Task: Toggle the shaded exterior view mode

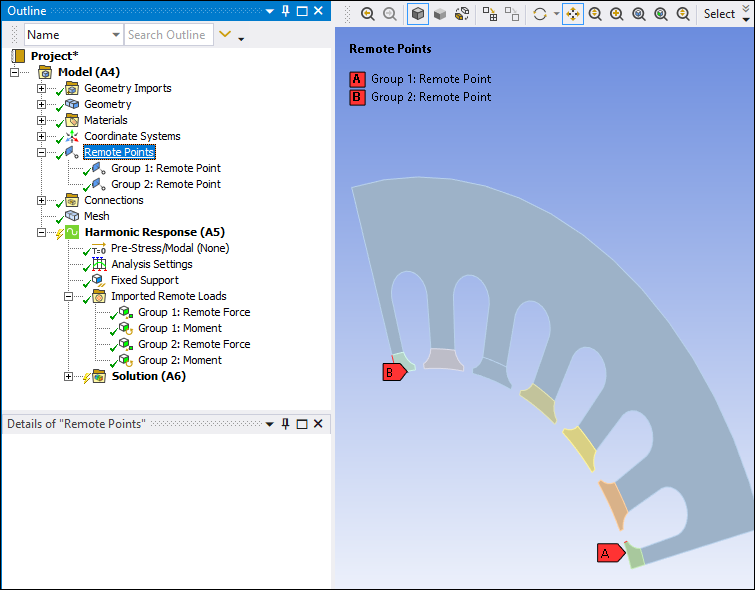Action: (439, 14)
